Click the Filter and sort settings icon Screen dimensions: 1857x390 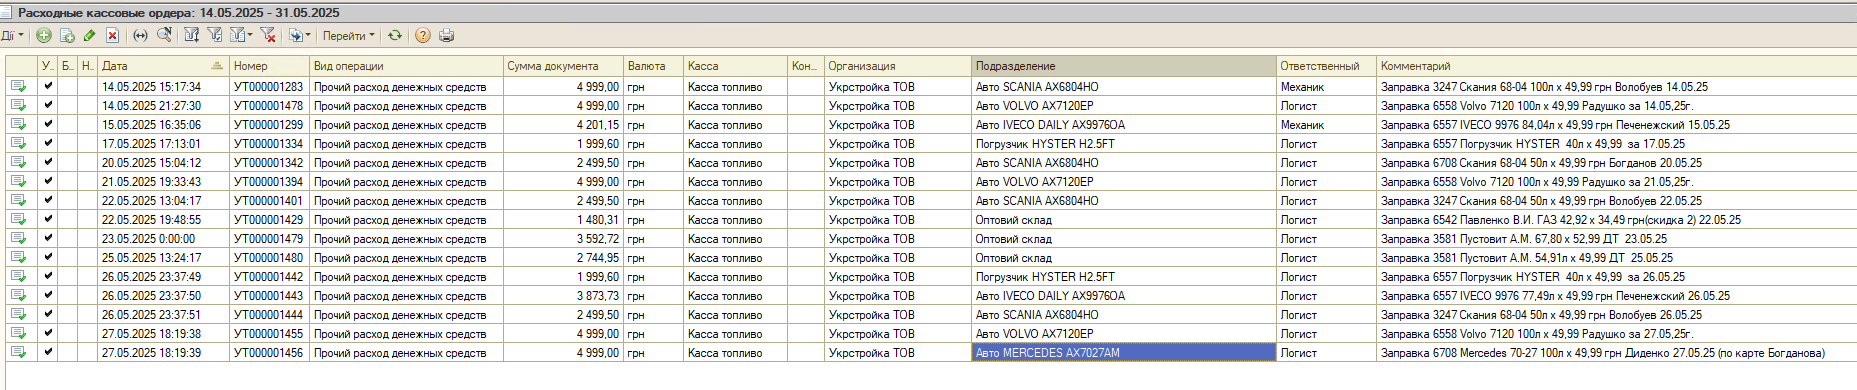pyautogui.click(x=192, y=36)
